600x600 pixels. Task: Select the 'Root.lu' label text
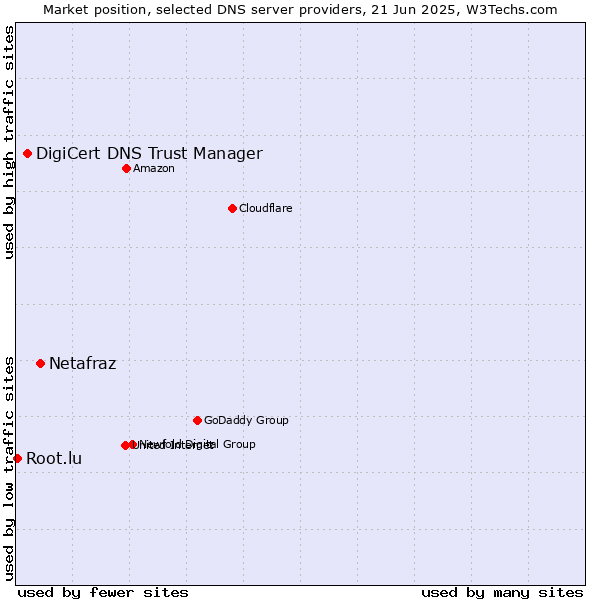click(x=54, y=458)
